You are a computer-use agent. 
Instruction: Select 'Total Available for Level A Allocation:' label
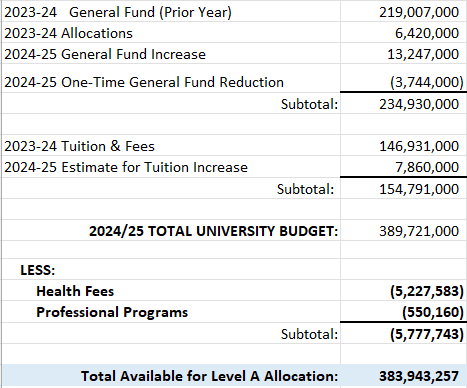(x=210, y=376)
